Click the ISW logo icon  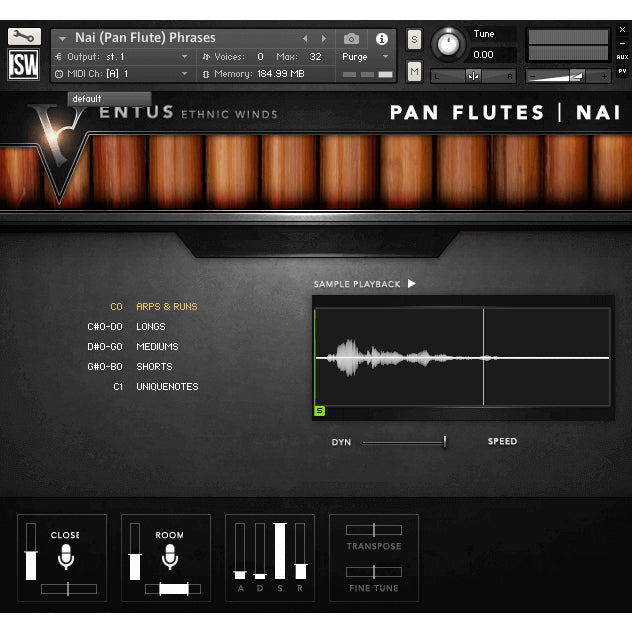24,64
